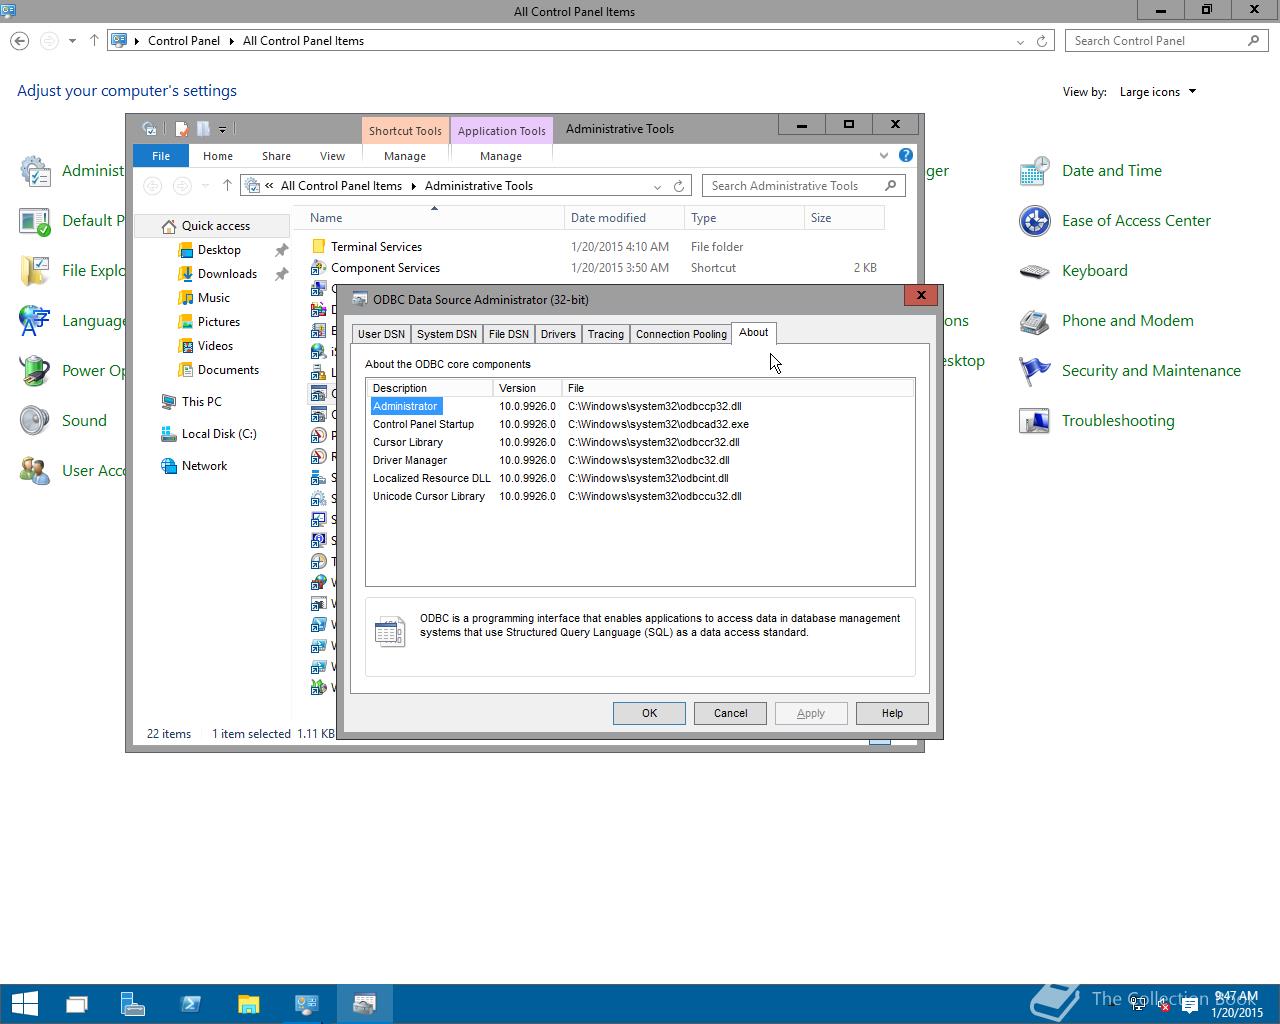Open Keyboard settings in Control Panel
This screenshot has width=1280, height=1024.
pos(1094,271)
